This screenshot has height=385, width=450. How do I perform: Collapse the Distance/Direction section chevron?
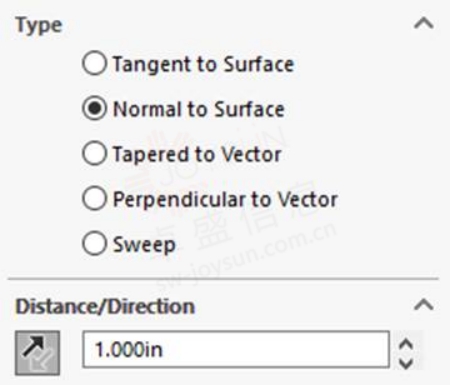(424, 305)
